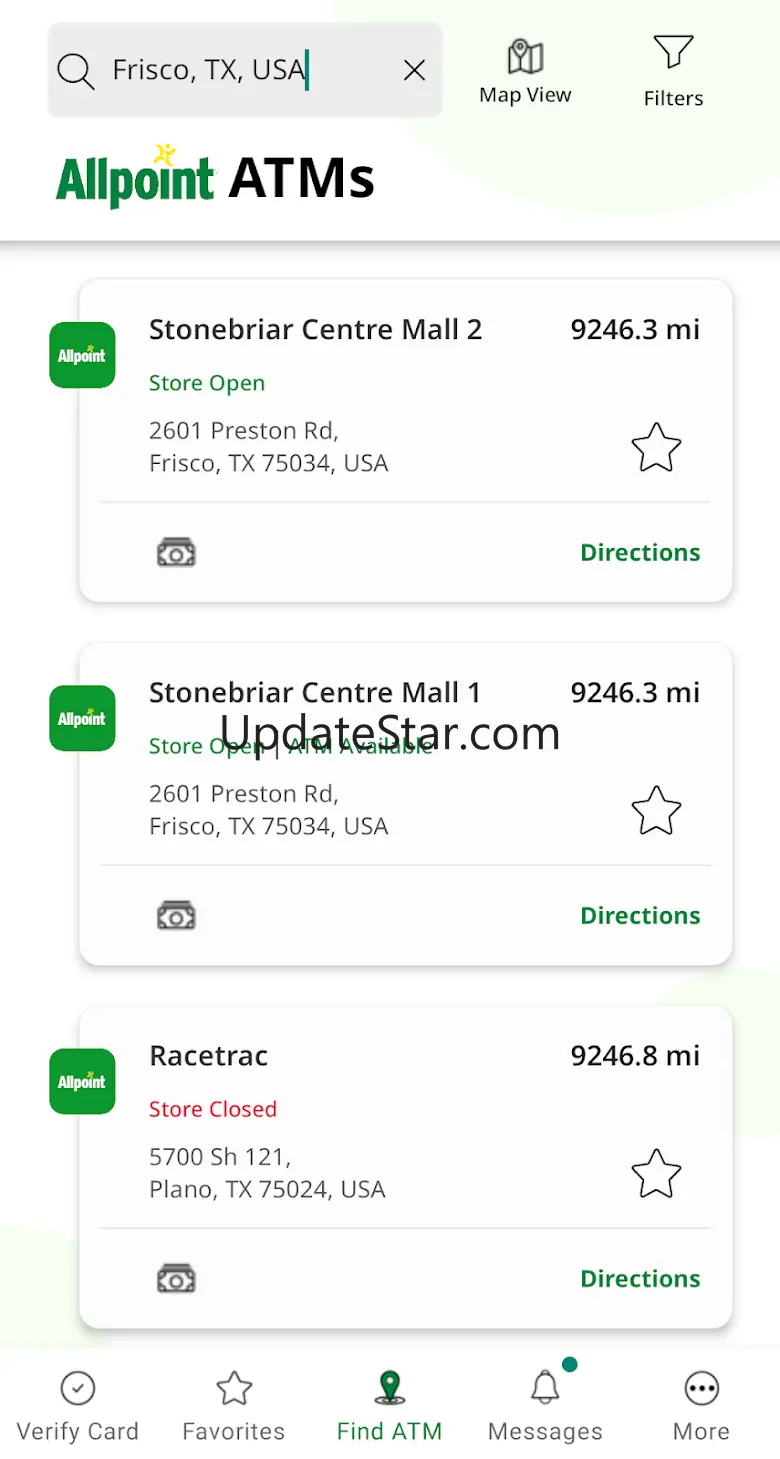Favorite Stonebriar Centre Mall 2 star
The width and height of the screenshot is (780, 1459).
point(656,447)
